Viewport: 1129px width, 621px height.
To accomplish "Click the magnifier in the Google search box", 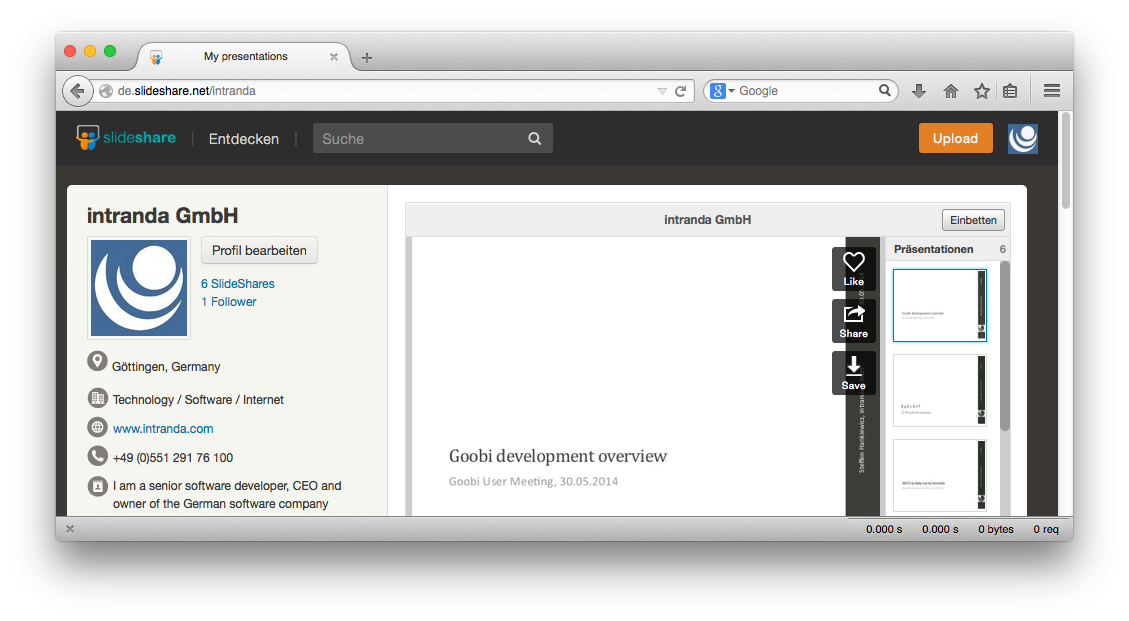I will click(x=885, y=90).
